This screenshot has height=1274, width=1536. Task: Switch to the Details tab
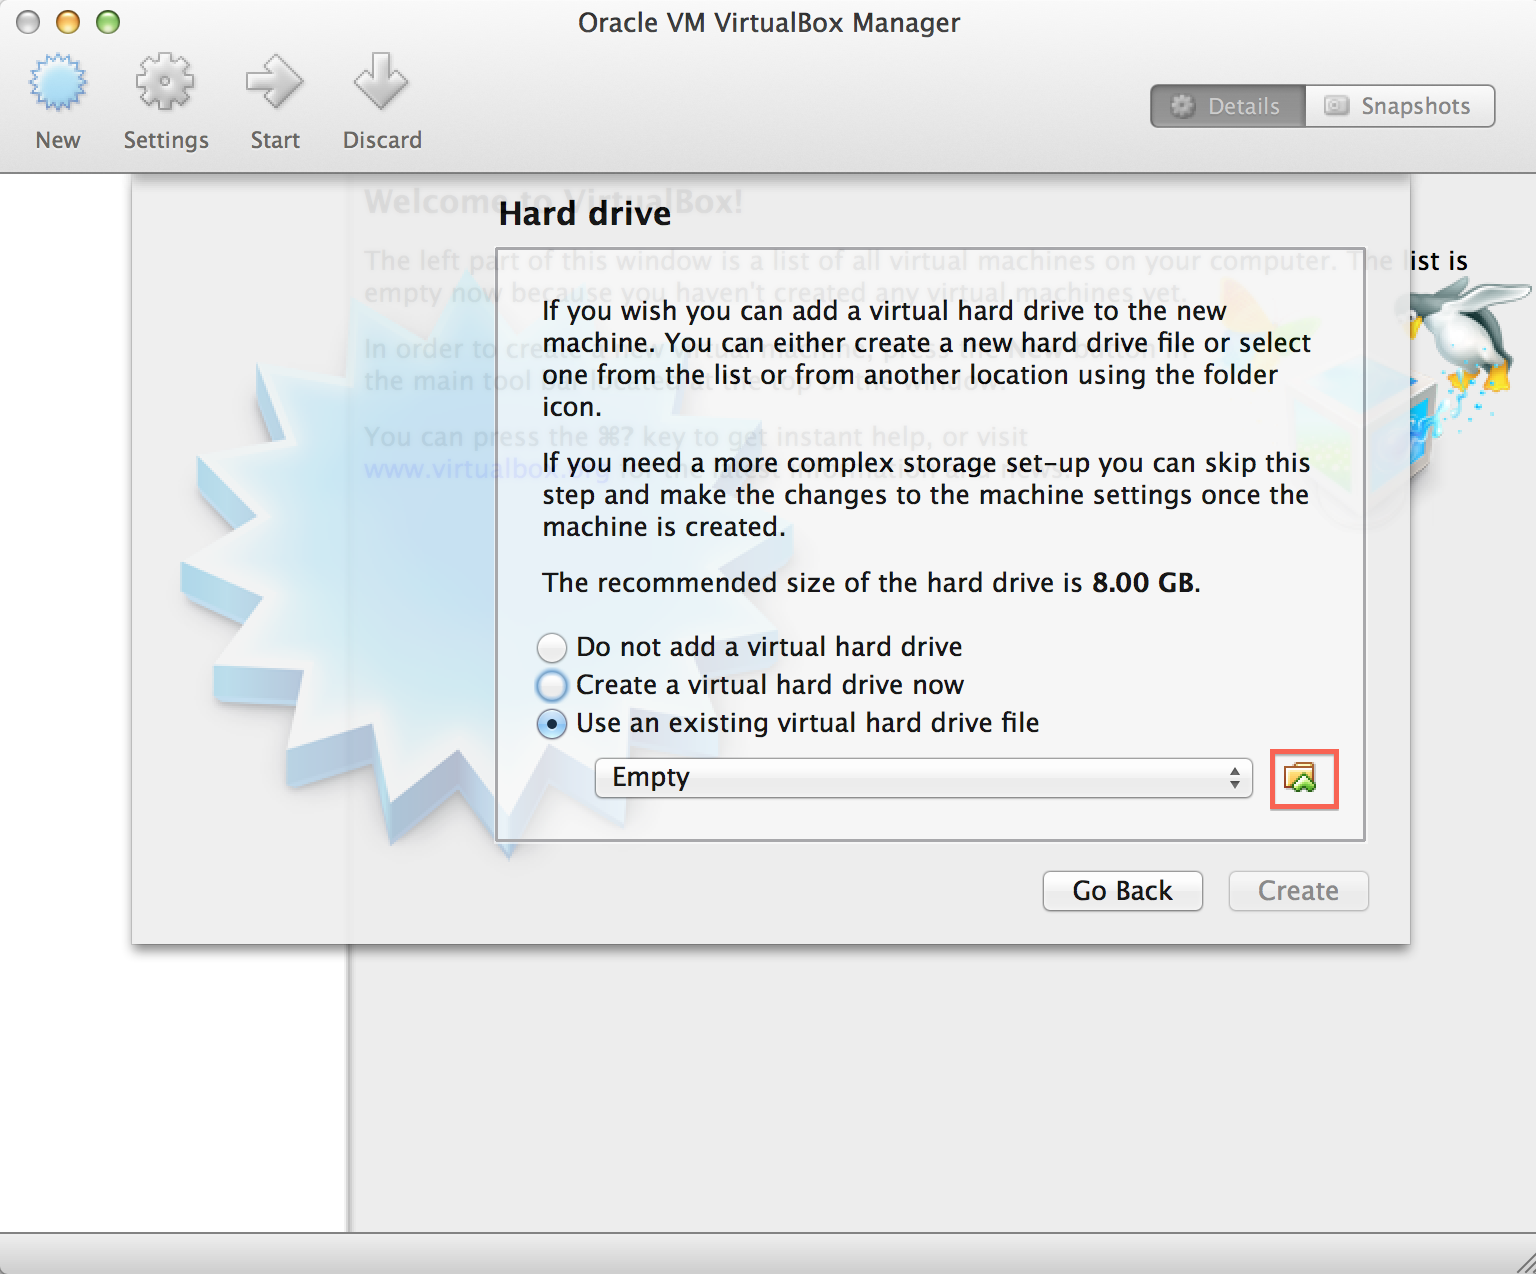[1228, 106]
